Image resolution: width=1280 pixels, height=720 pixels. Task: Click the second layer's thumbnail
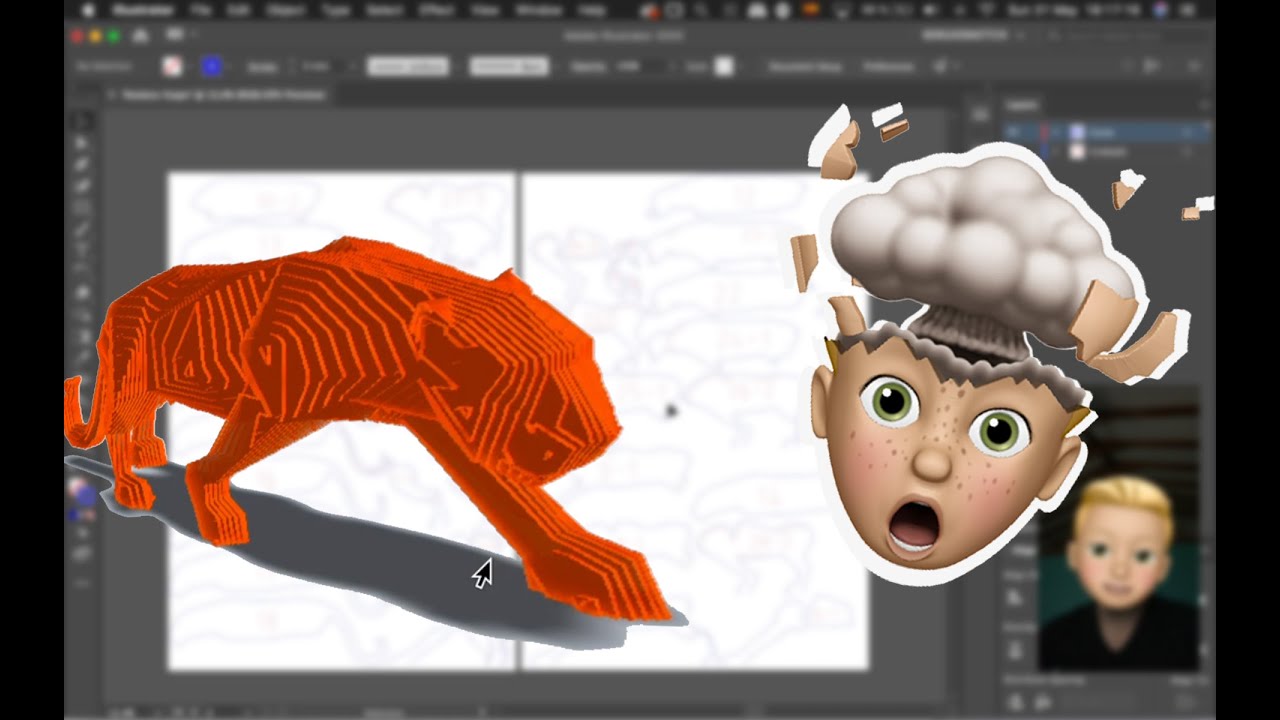pos(1077,152)
